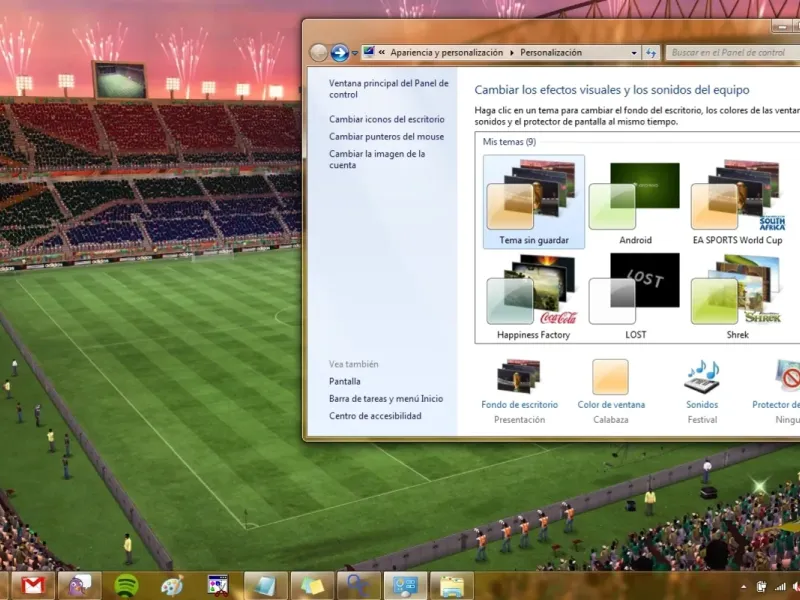Click the Back navigation arrow
Image resolution: width=800 pixels, height=600 pixels.
tap(318, 53)
